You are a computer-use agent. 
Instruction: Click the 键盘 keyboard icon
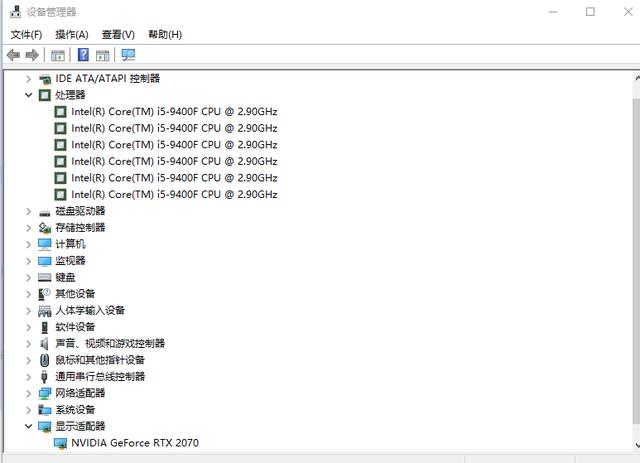tap(44, 278)
